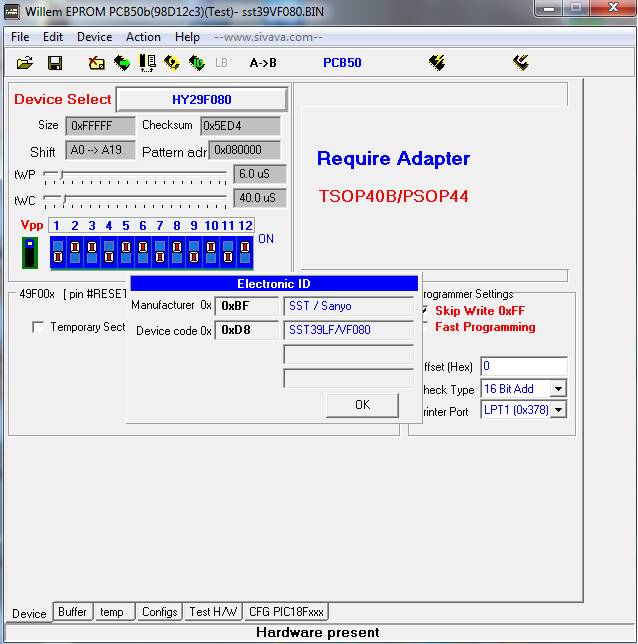The width and height of the screenshot is (638, 644).
Task: Open the Help menu
Action: 187,37
